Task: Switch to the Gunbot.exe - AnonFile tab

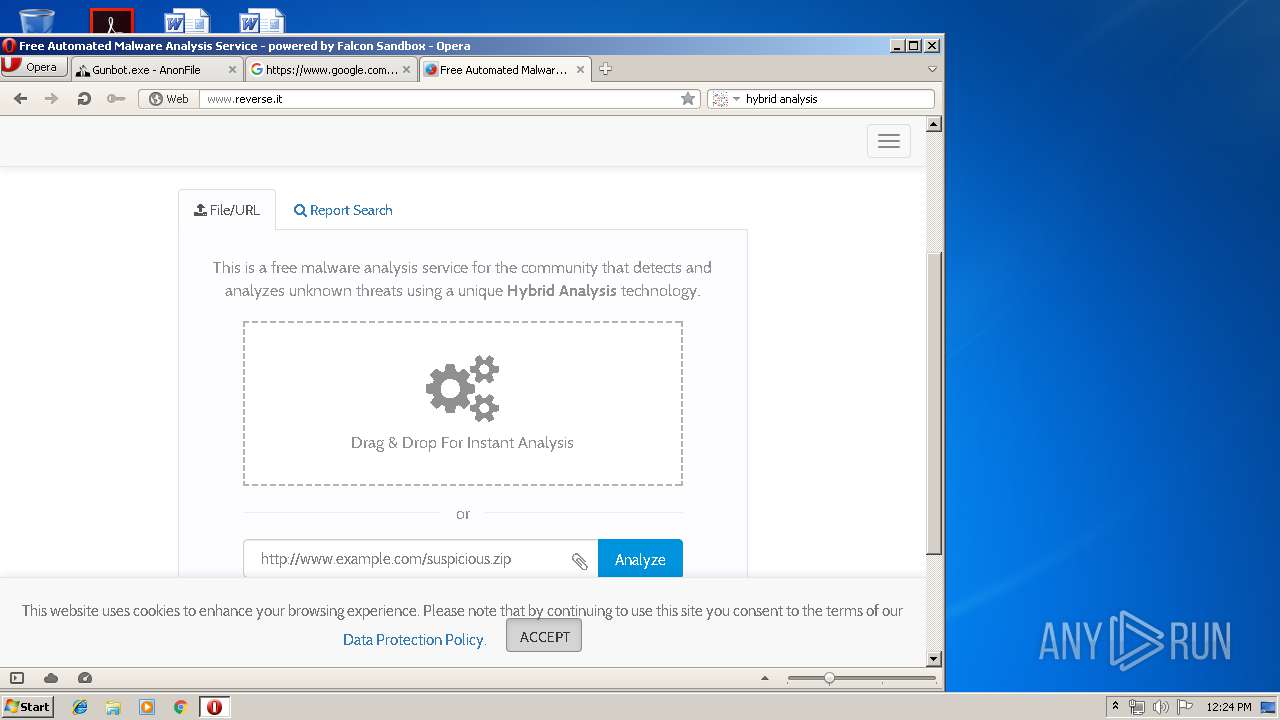Action: [157, 70]
